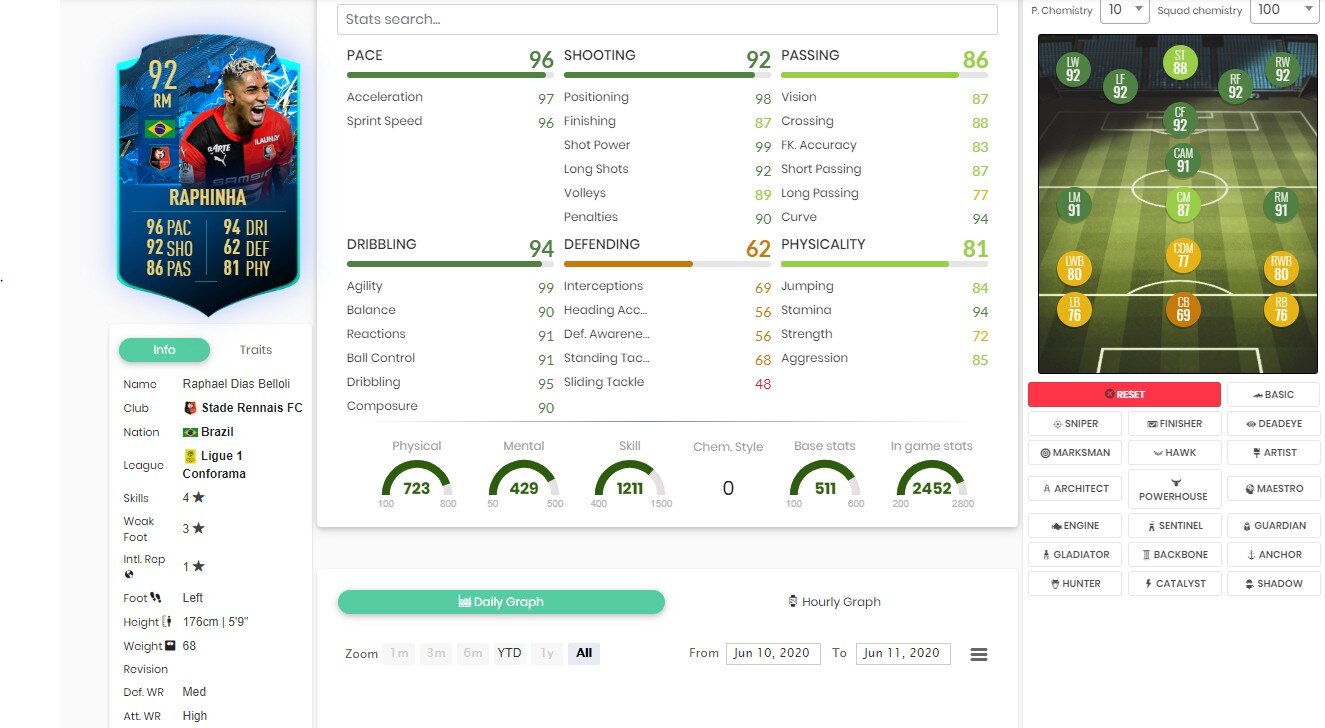
Task: Select the CDM 77 position marker
Action: pos(1182,256)
